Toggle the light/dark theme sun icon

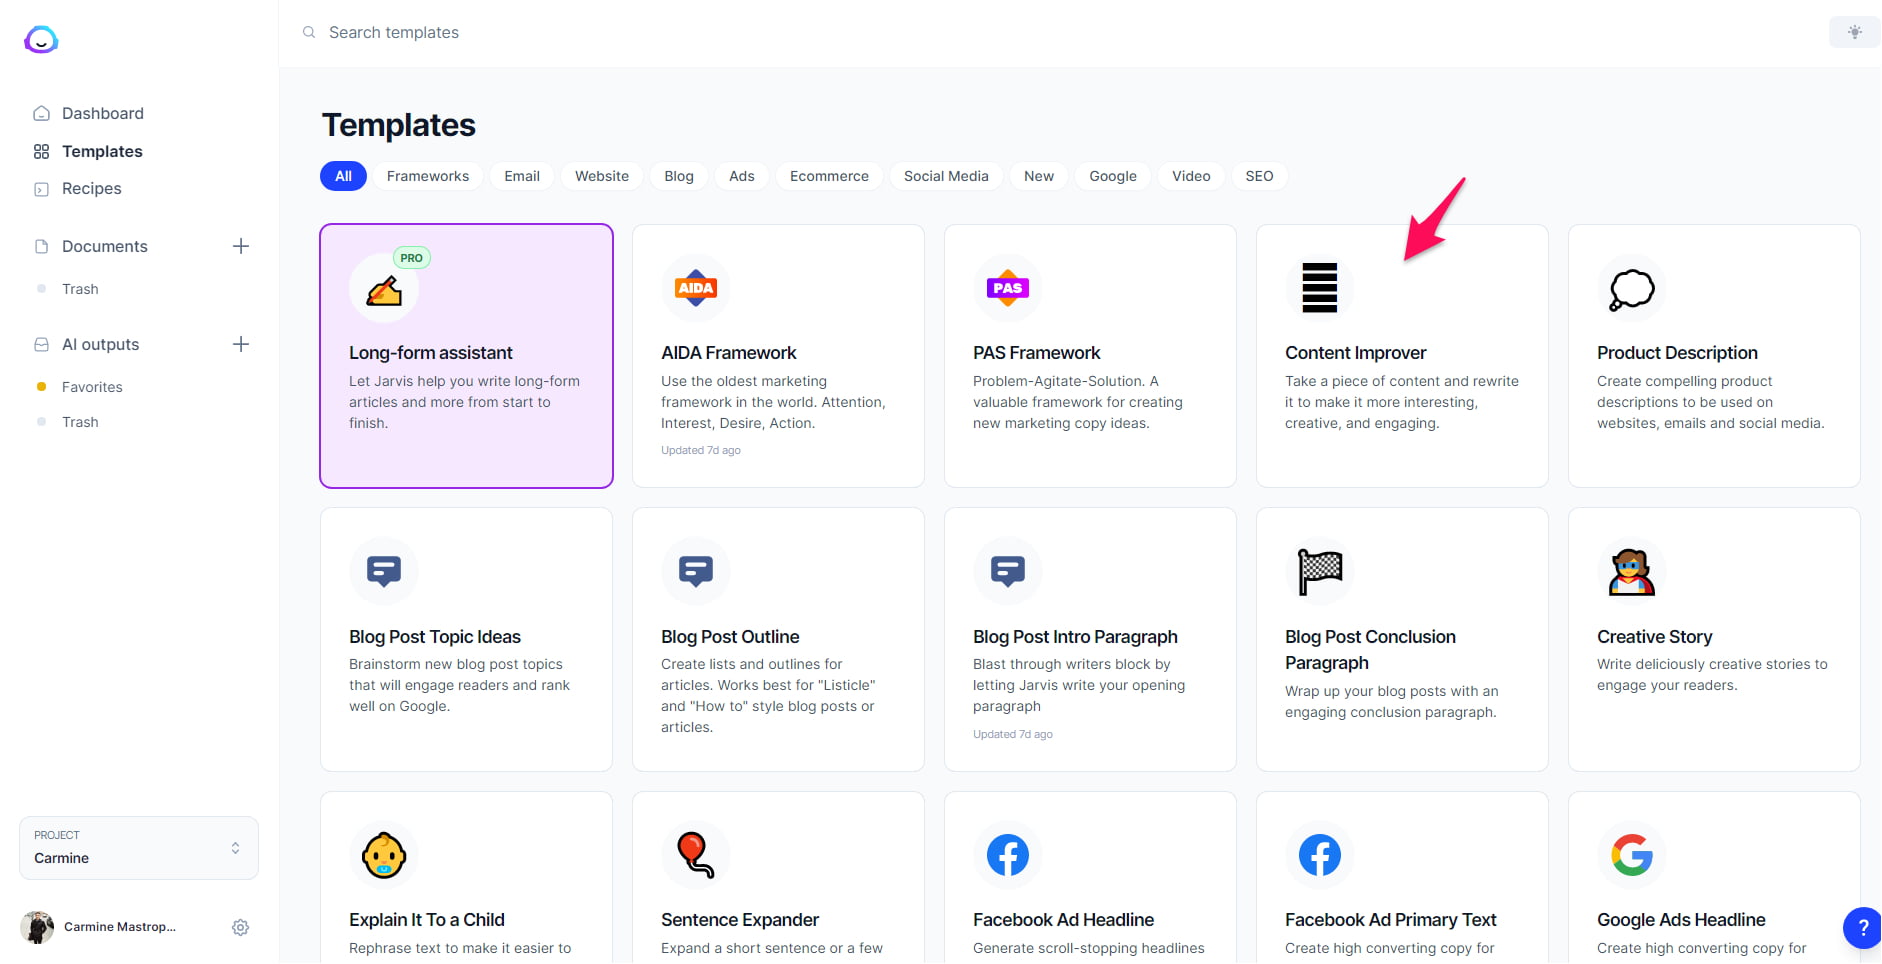point(1854,32)
